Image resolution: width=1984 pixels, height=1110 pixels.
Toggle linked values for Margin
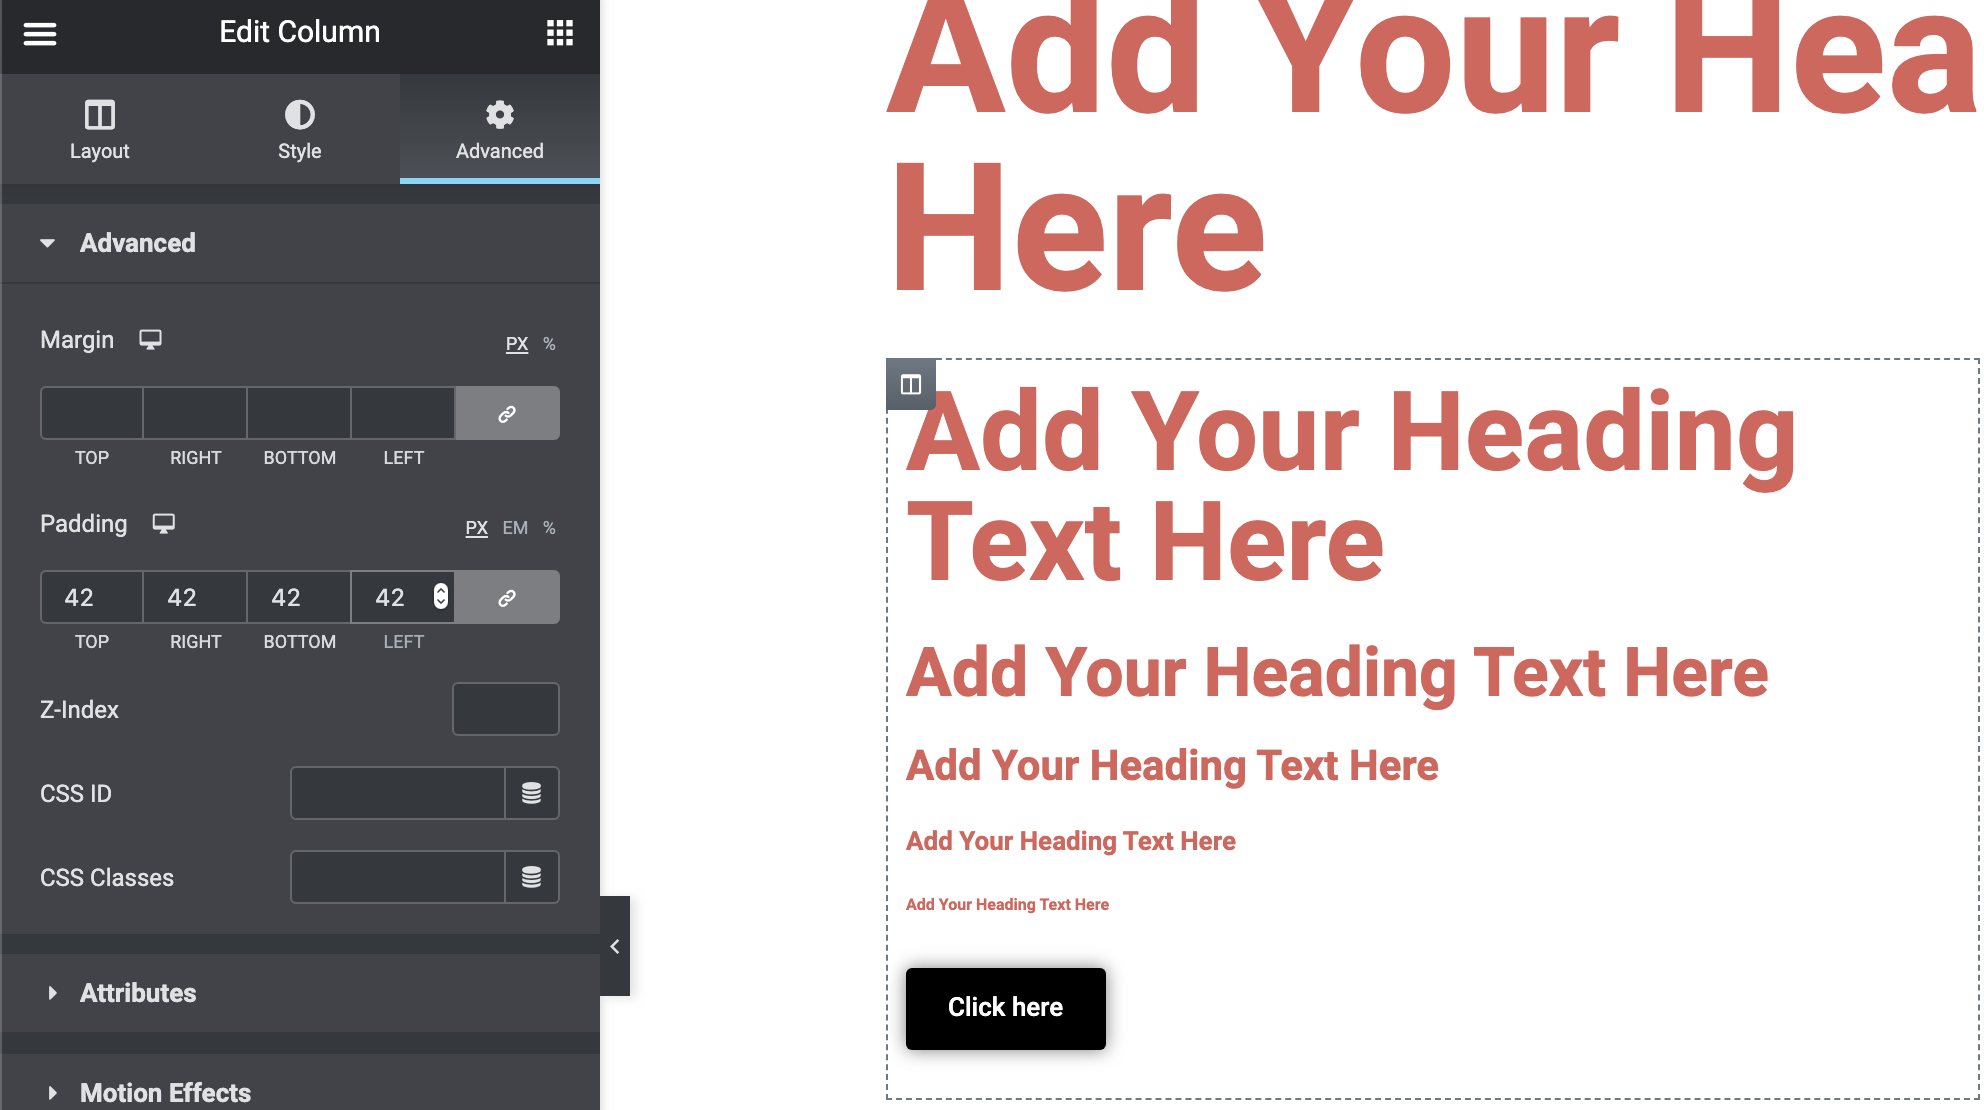pyautogui.click(x=507, y=413)
